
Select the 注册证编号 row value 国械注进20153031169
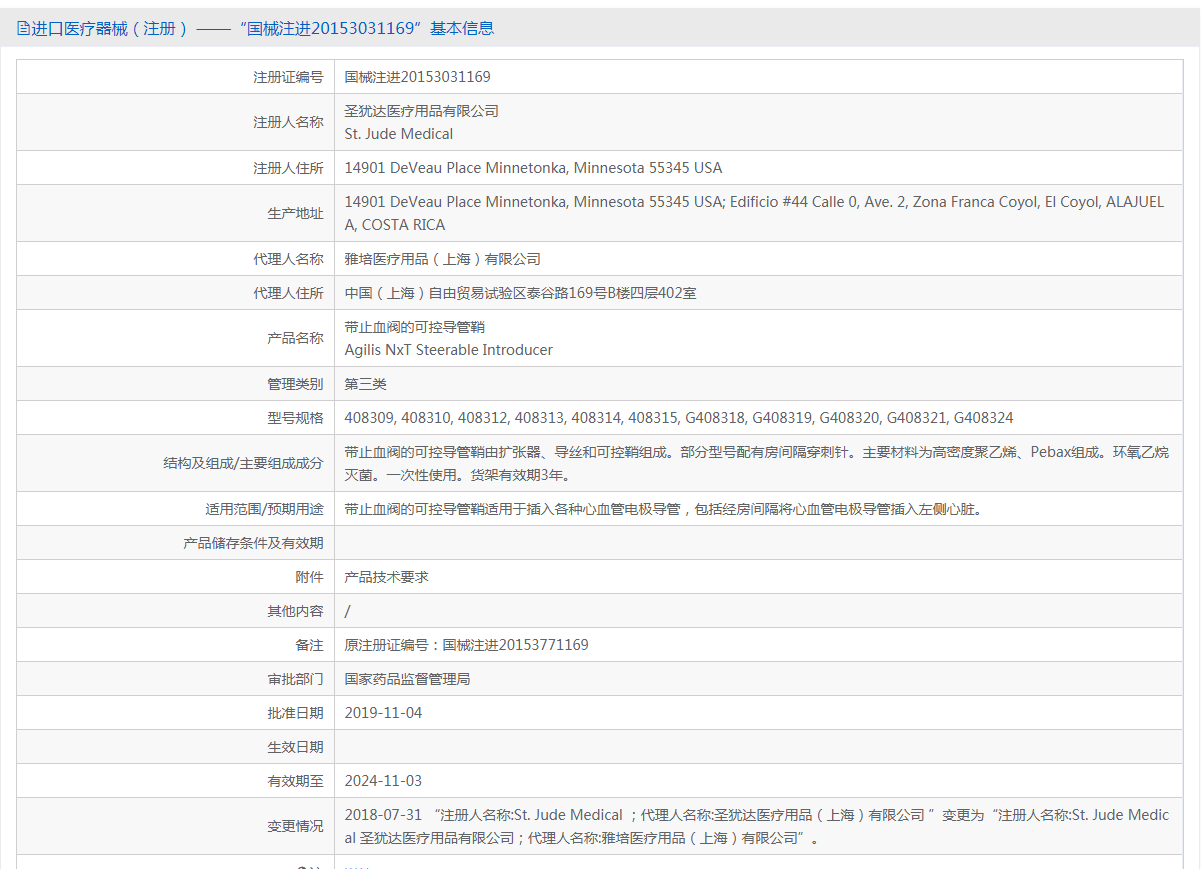(x=418, y=77)
